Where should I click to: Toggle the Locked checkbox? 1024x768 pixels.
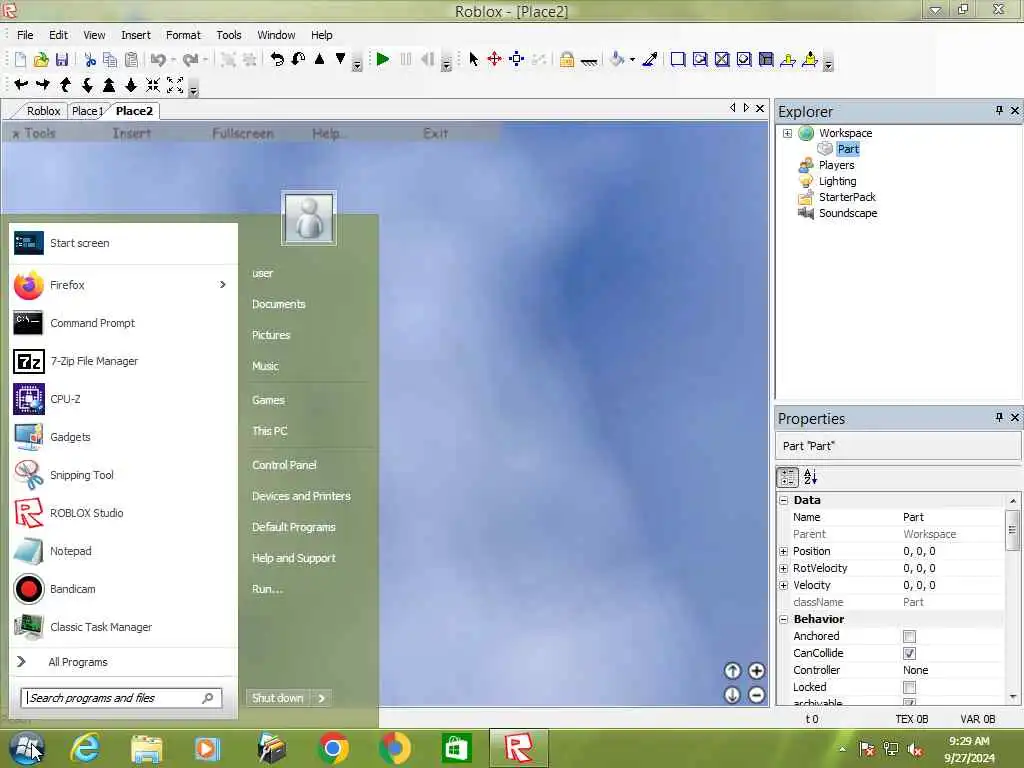coord(909,687)
